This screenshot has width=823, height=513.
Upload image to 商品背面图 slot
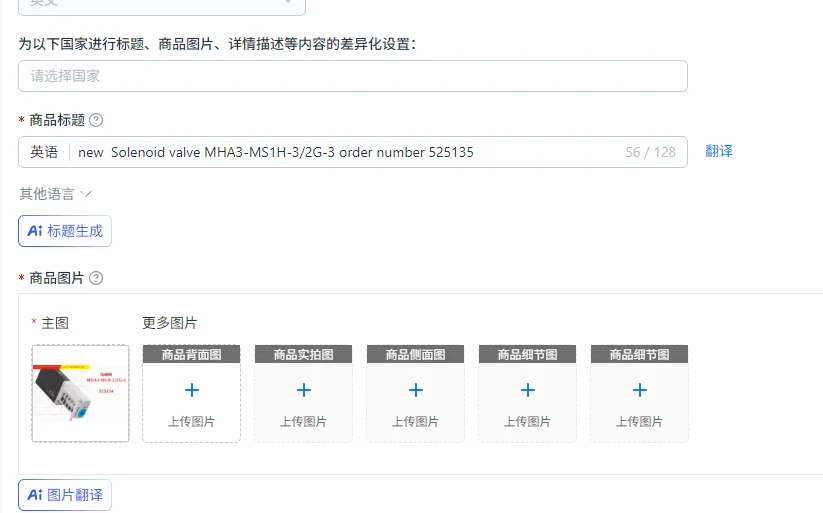(x=192, y=394)
